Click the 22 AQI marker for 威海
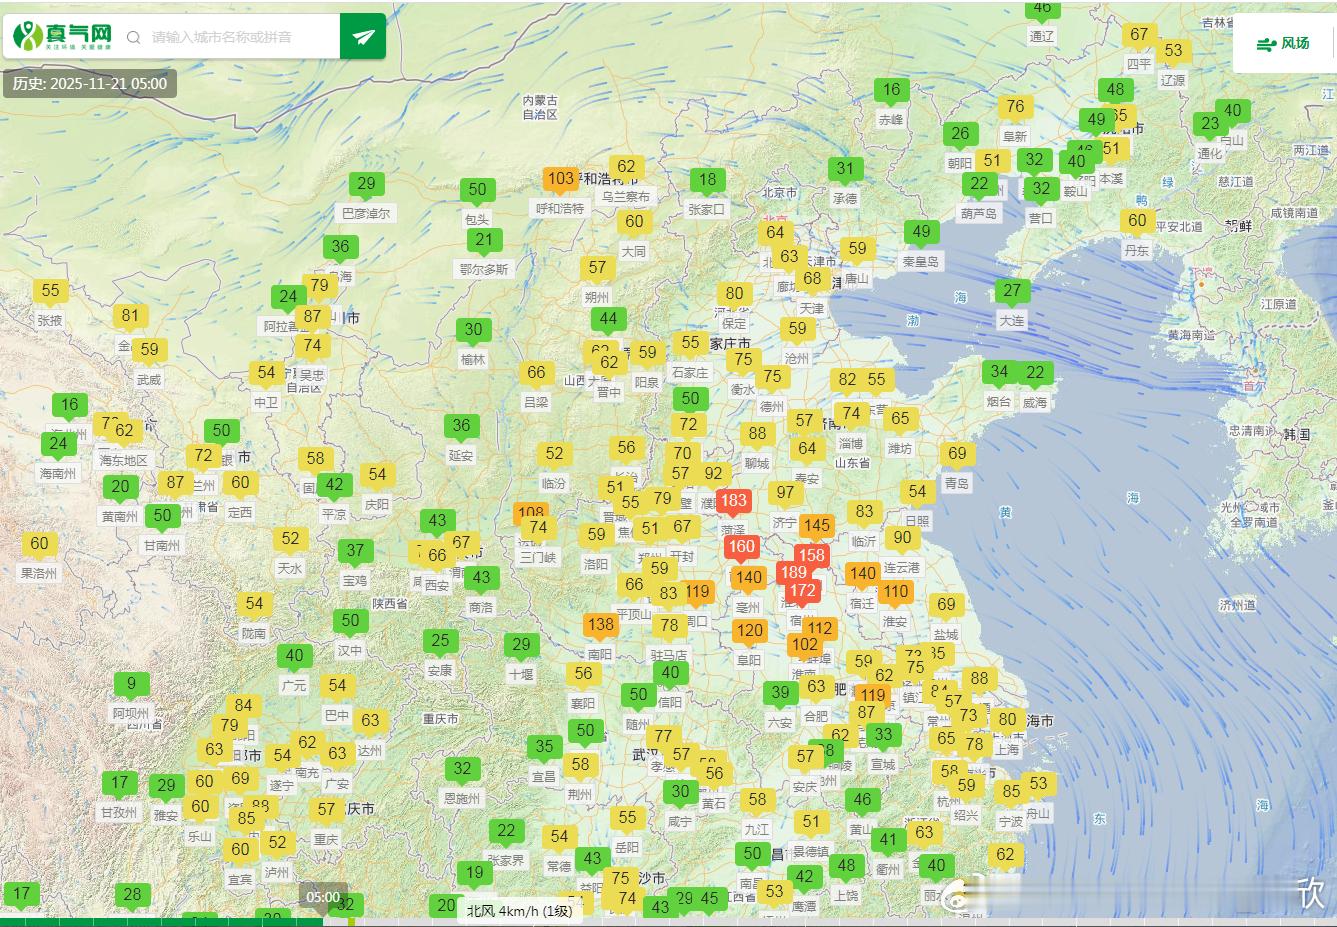1337x927 pixels. (x=1035, y=373)
